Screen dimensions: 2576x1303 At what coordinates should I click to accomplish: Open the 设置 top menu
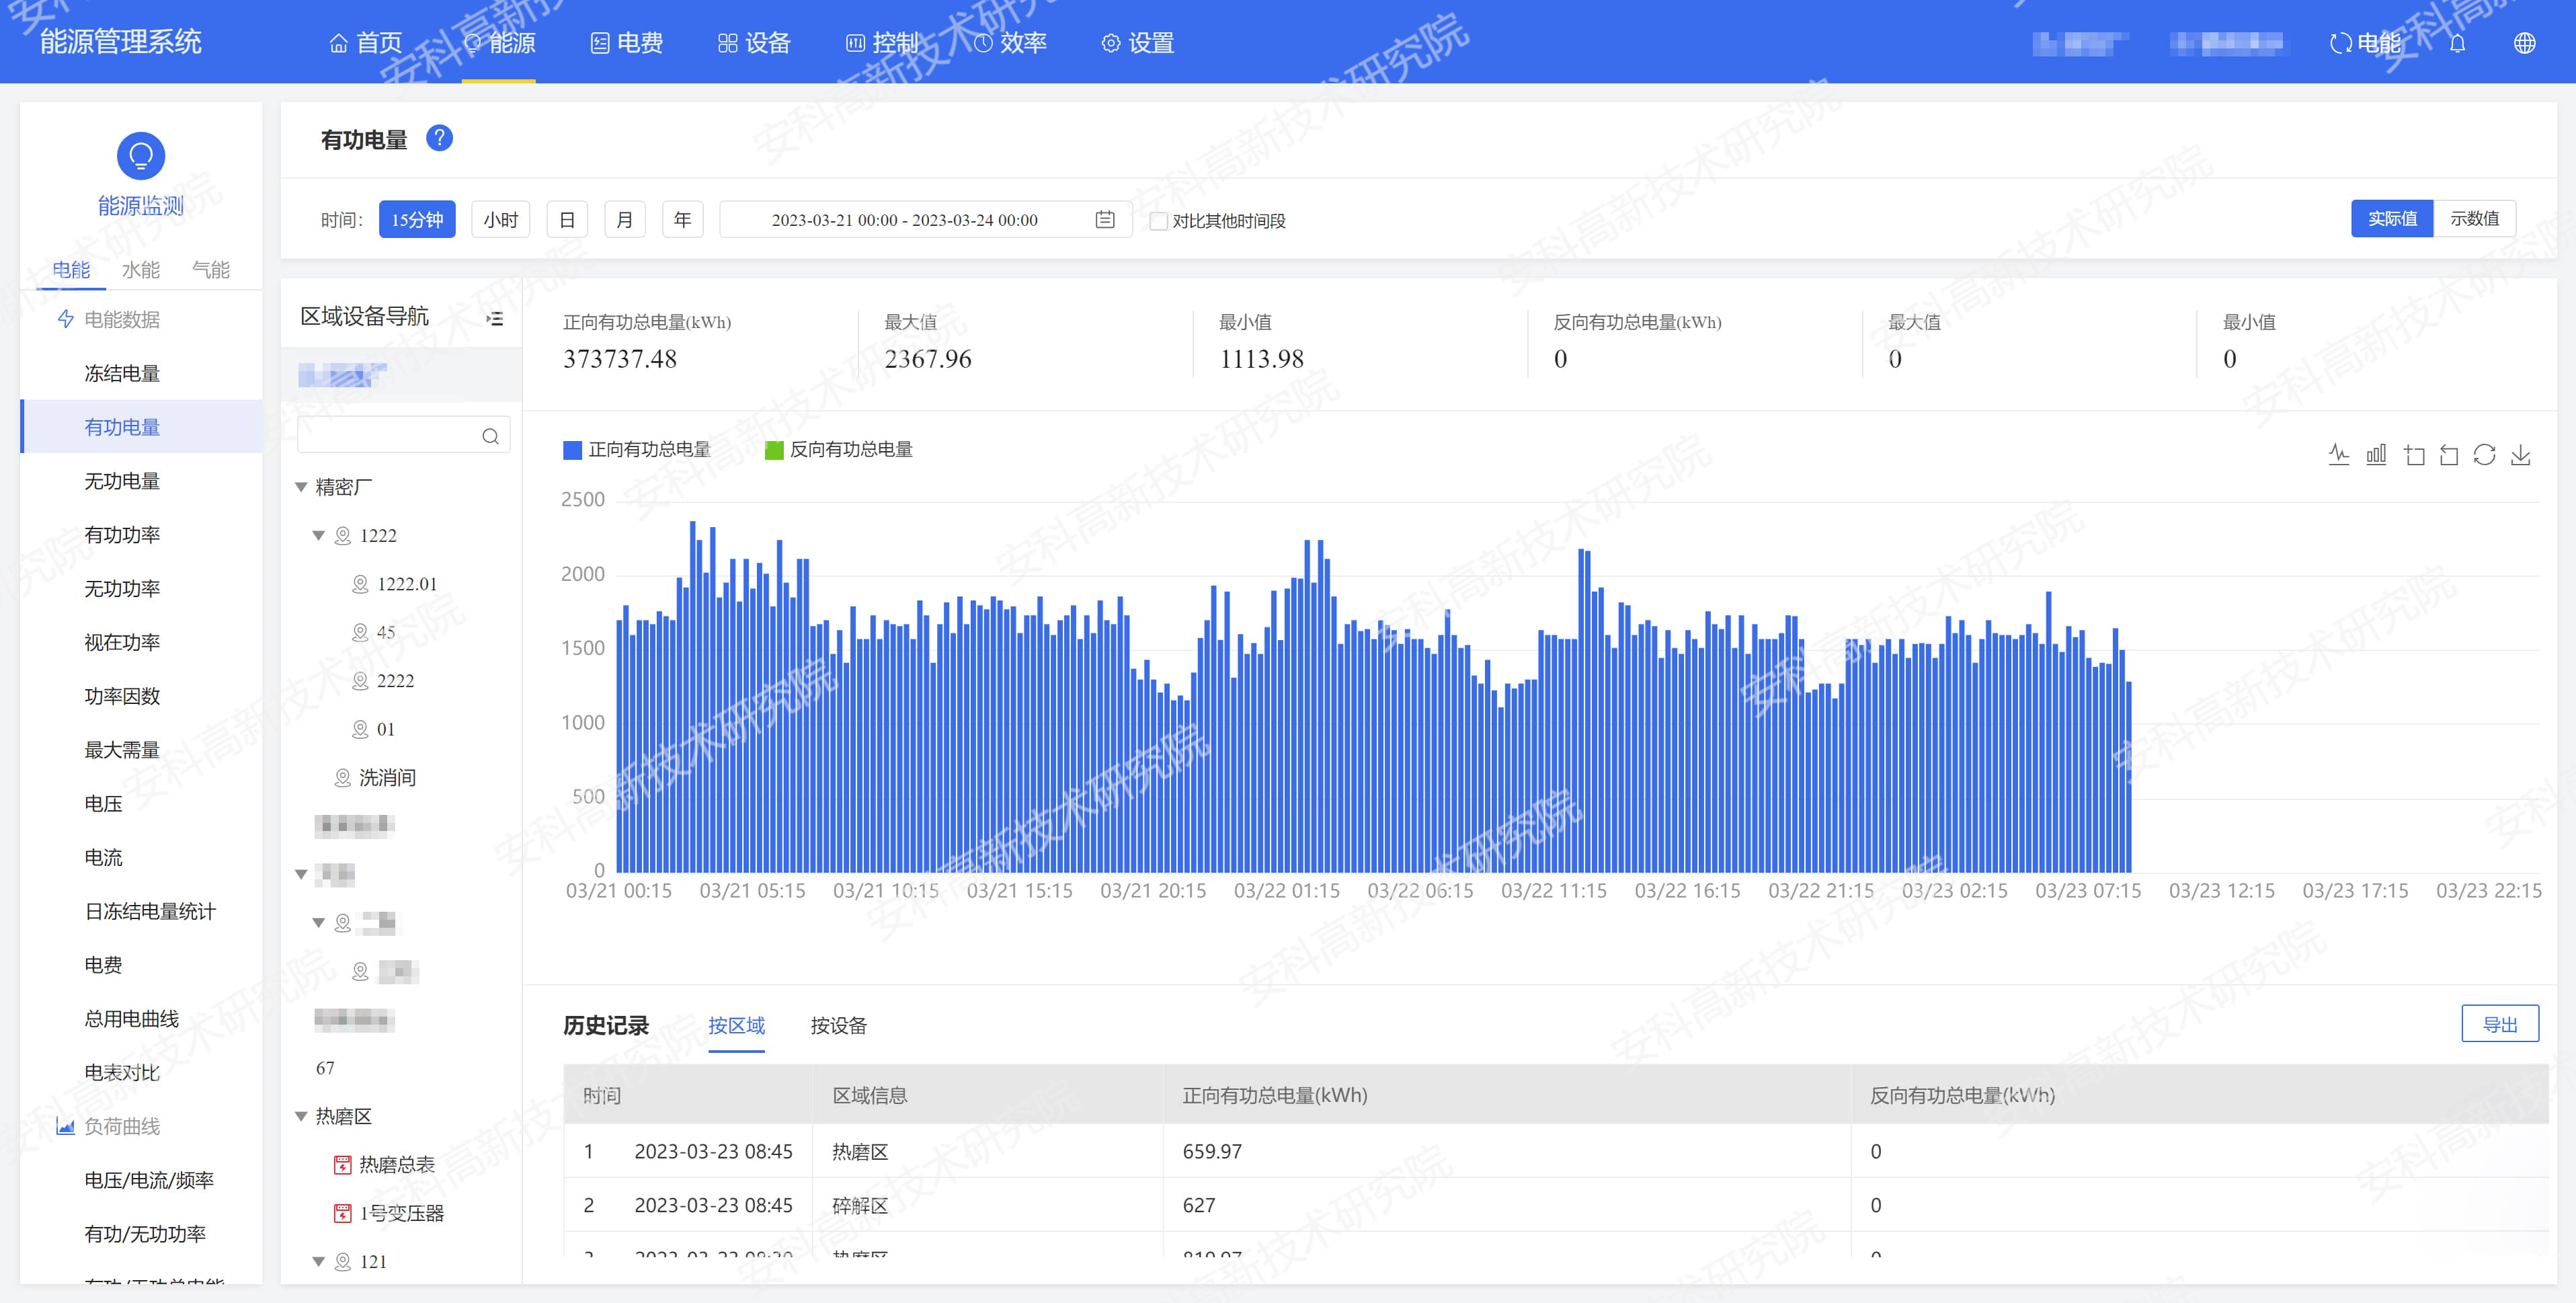pos(1138,43)
